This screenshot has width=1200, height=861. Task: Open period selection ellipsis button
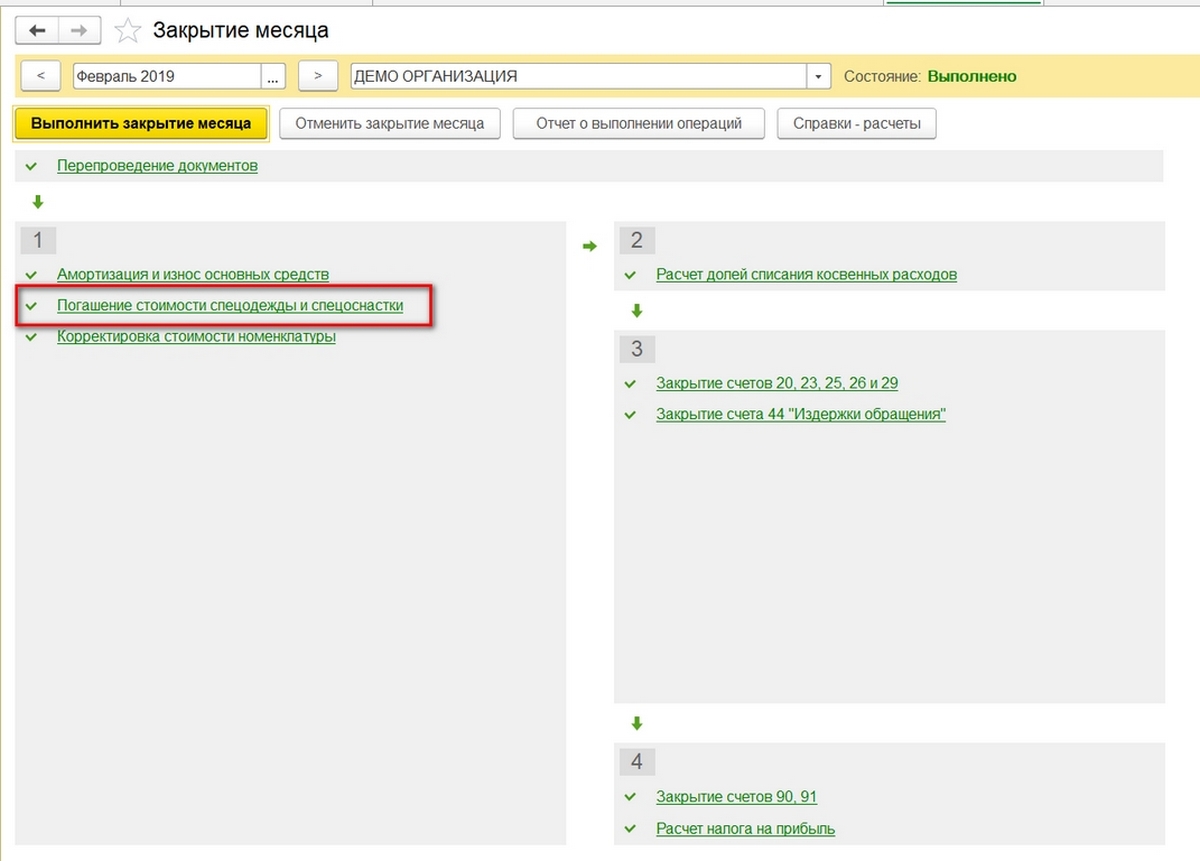[x=273, y=76]
